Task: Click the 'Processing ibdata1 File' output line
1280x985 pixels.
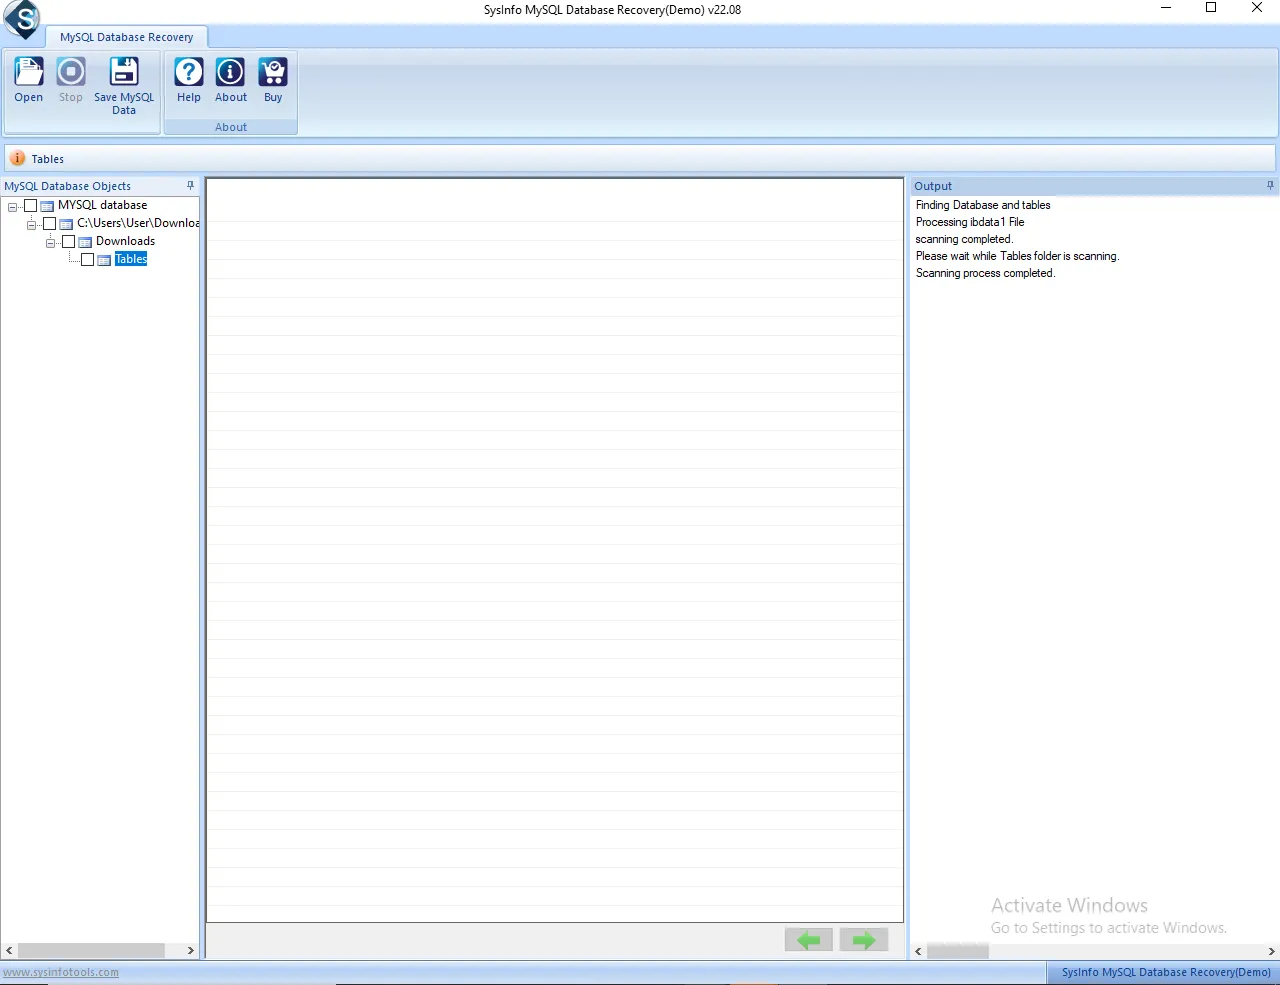Action: 970,222
